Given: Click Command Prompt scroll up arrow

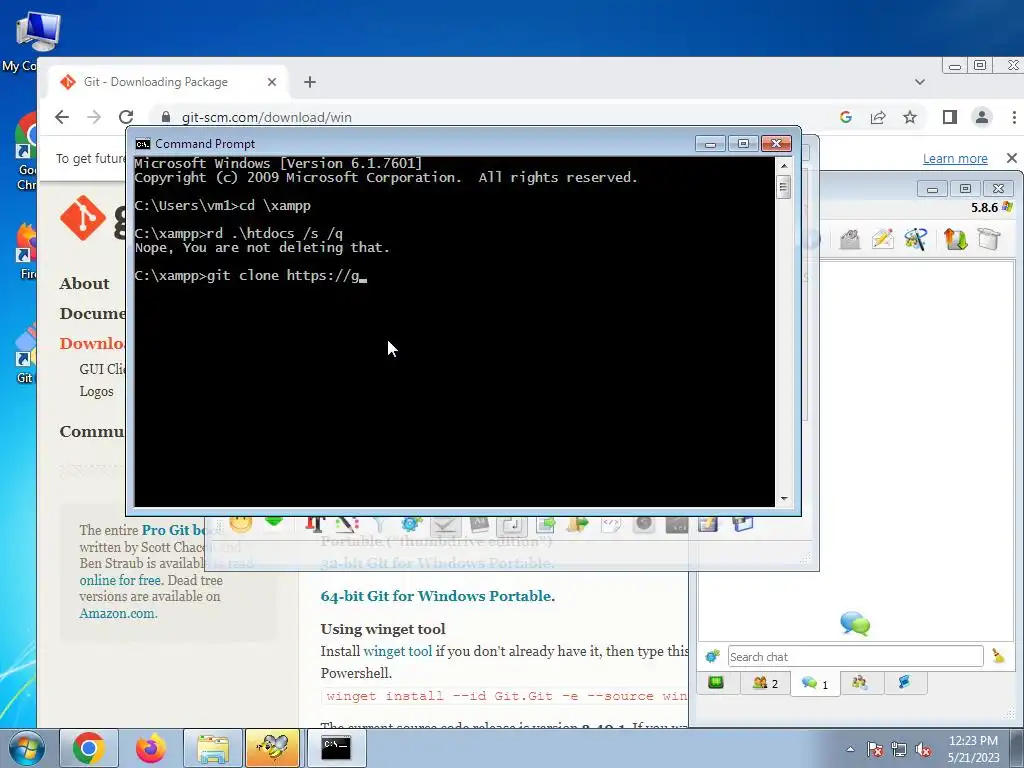Looking at the screenshot, I should (784, 166).
